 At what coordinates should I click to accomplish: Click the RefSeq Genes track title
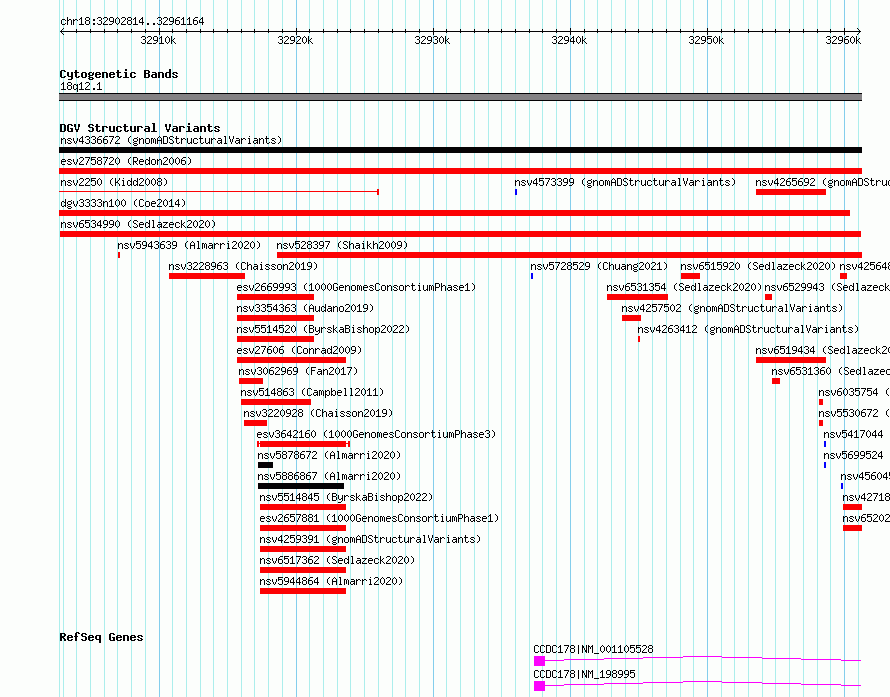click(101, 637)
